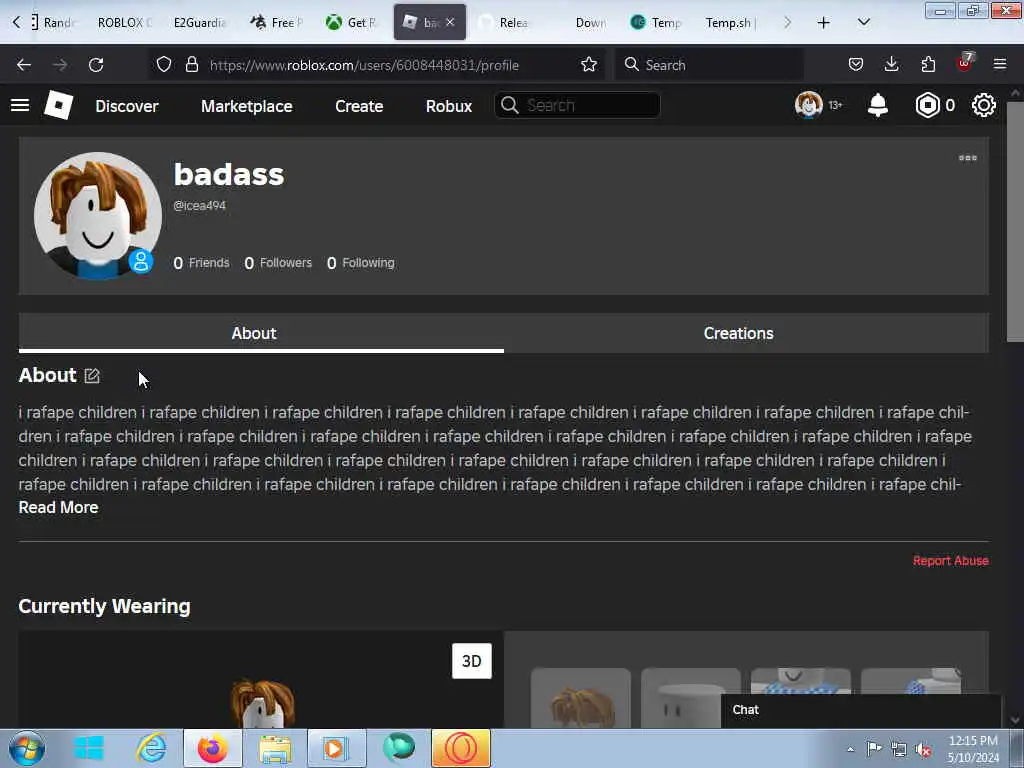Open Firefox application menu
1024x768 pixels.
pos(1000,65)
